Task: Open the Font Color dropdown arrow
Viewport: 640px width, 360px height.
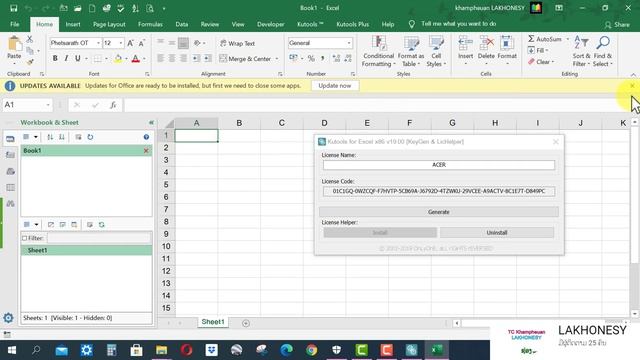Action: click(x=144, y=59)
